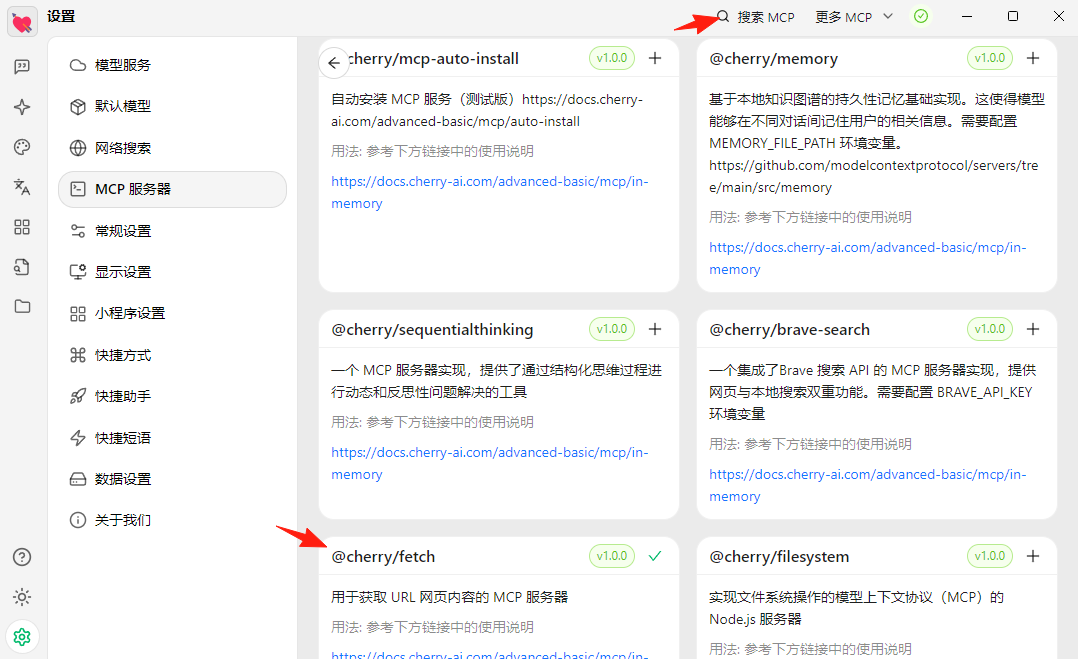Image resolution: width=1078 pixels, height=659 pixels.
Task: Select 快捷短语 settings menu item
Action: tap(173, 438)
